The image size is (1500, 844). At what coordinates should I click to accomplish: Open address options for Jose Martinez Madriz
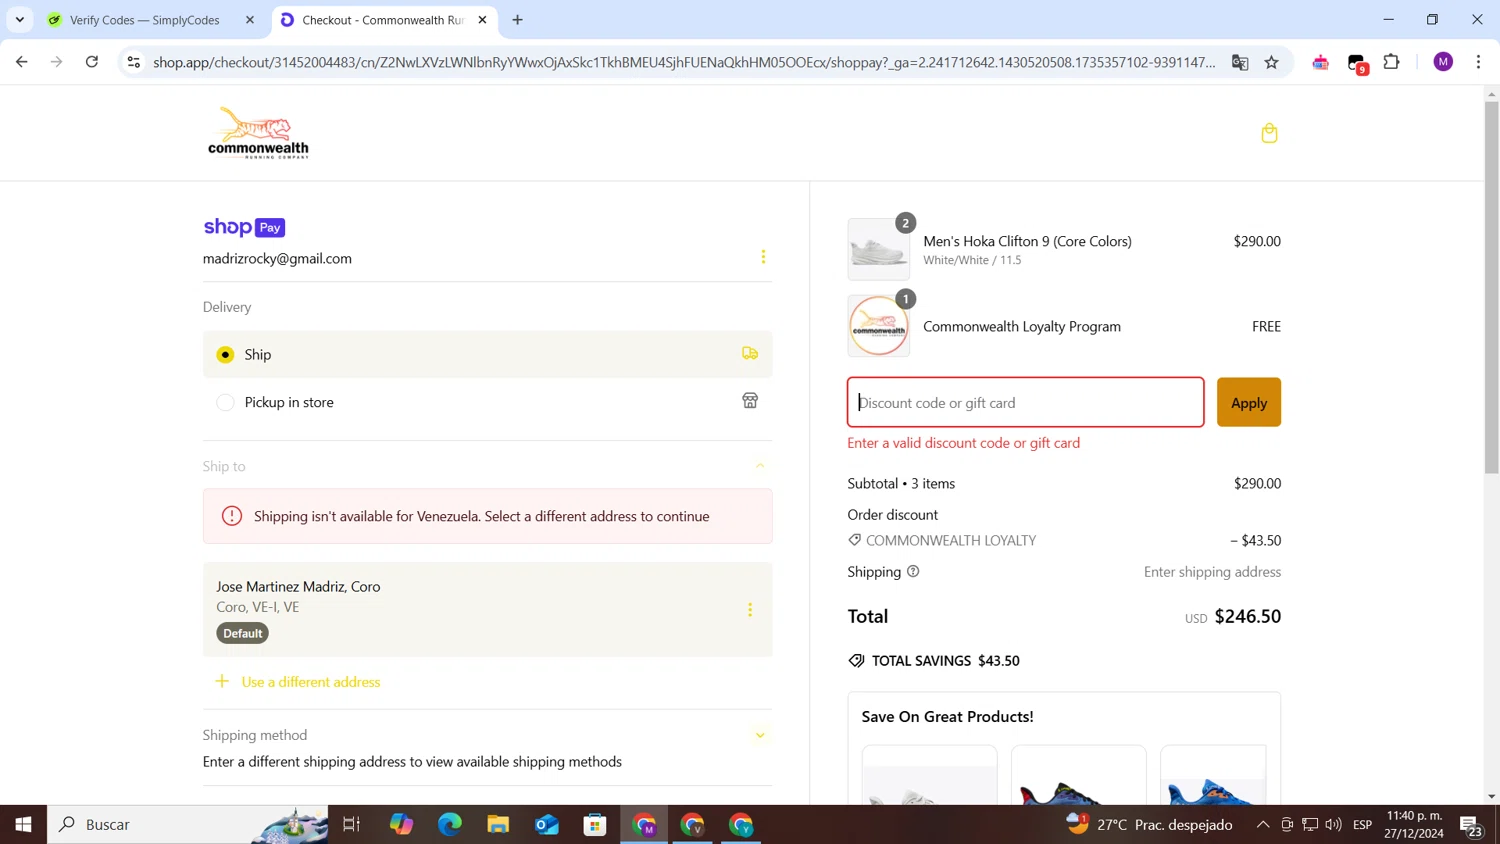750,610
